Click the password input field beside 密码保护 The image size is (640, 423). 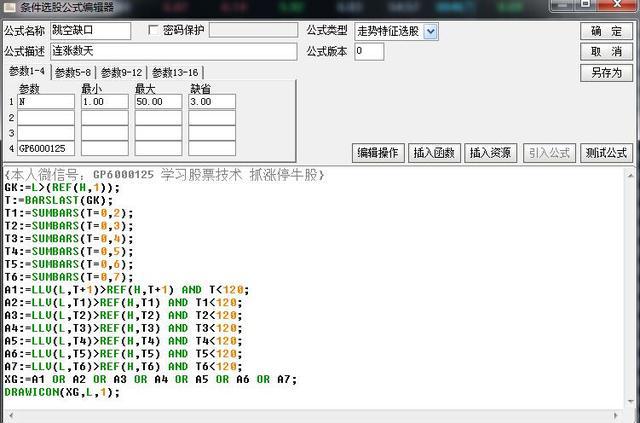(x=253, y=30)
